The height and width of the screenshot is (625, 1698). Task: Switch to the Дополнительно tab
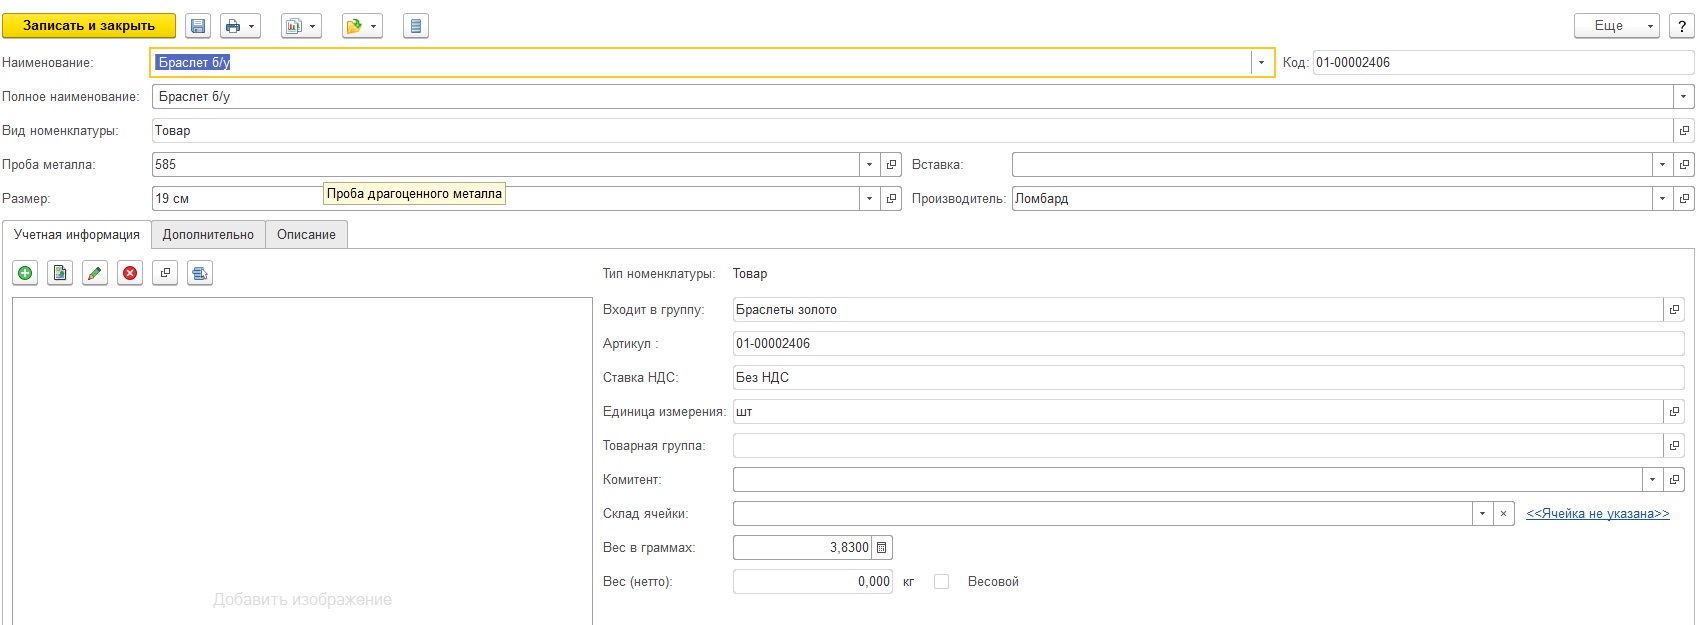(x=208, y=235)
